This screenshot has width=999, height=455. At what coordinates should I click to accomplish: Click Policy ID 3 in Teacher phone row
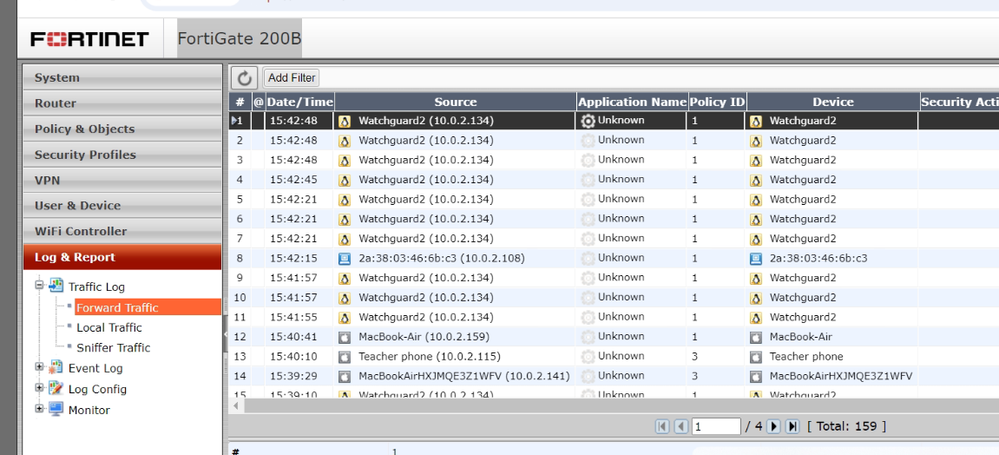pos(694,356)
